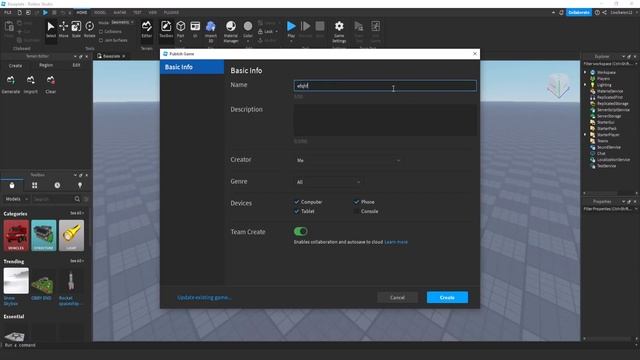Toggle the Computer device checkbox
The image size is (640, 360).
[297, 202]
